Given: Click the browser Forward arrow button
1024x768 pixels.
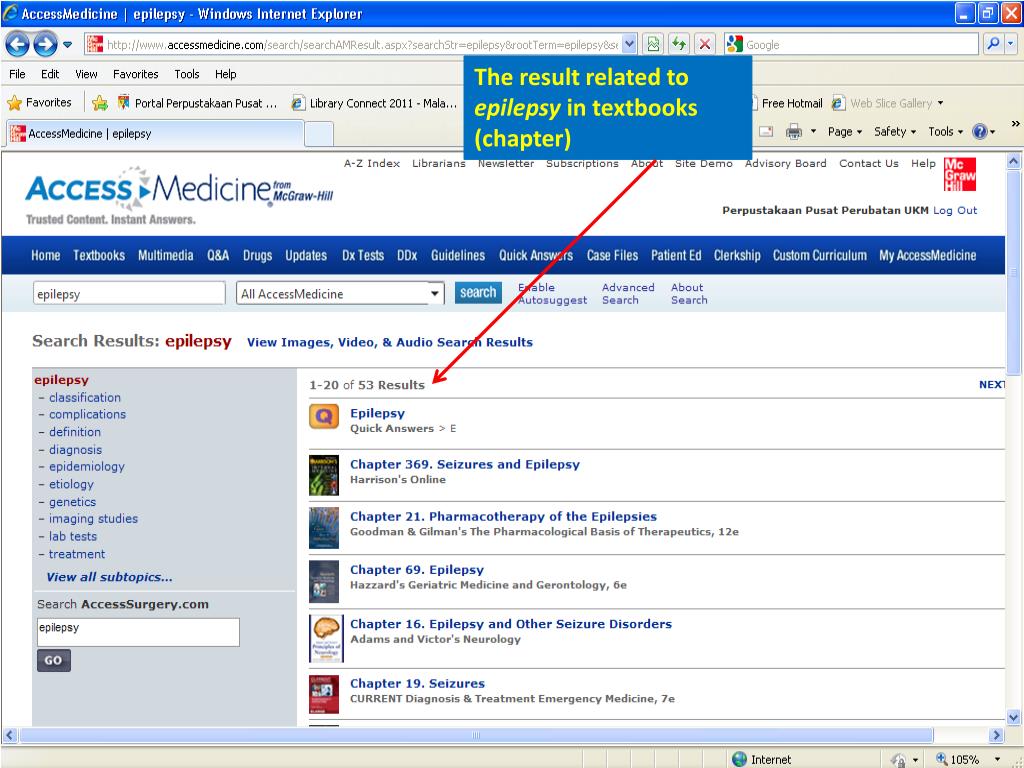Looking at the screenshot, I should (x=45, y=44).
